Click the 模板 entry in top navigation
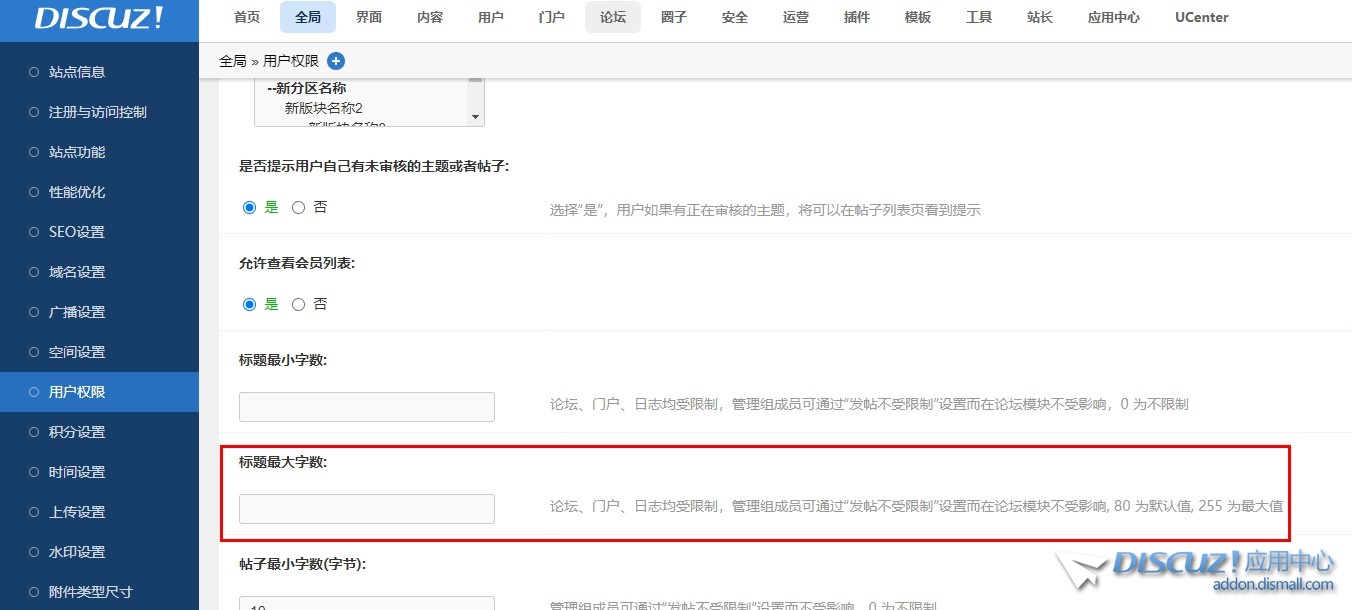The image size is (1352, 610). pyautogui.click(x=917, y=17)
